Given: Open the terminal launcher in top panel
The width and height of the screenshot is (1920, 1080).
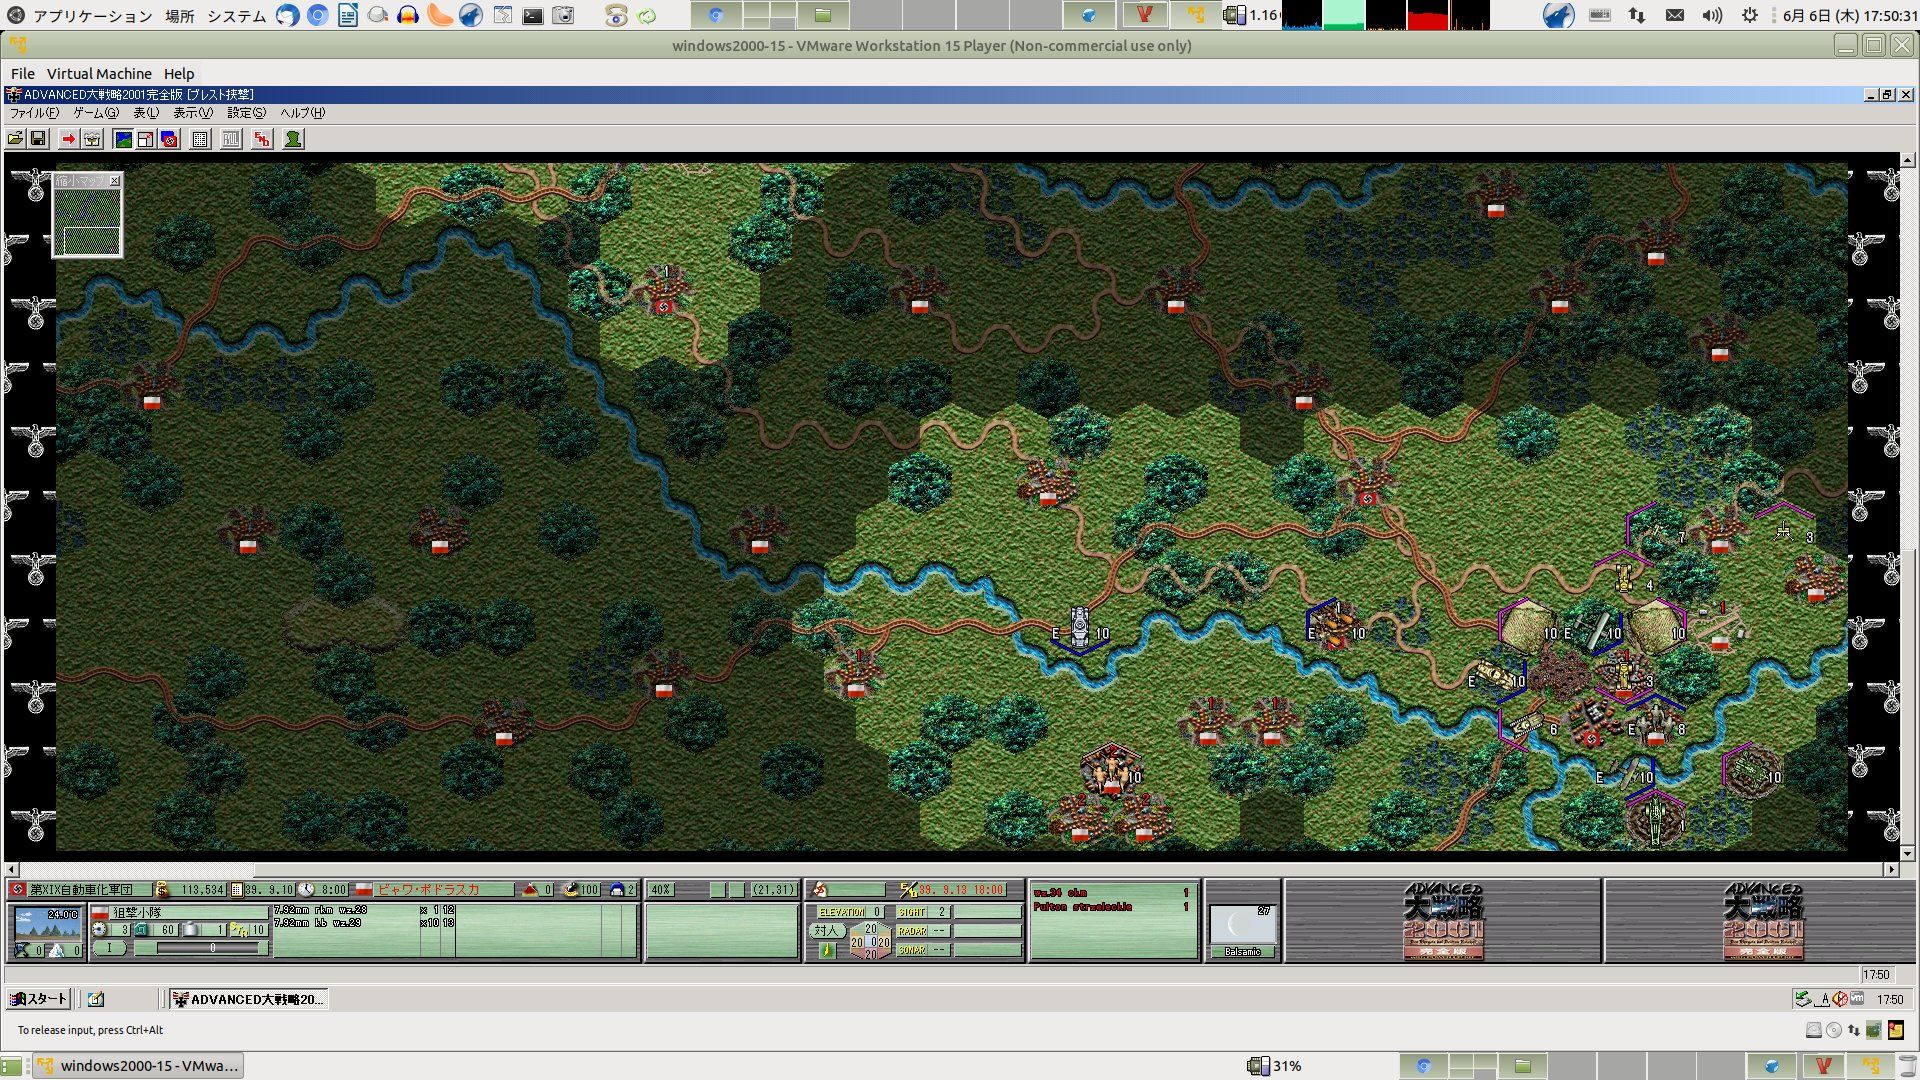Looking at the screenshot, I should [533, 16].
